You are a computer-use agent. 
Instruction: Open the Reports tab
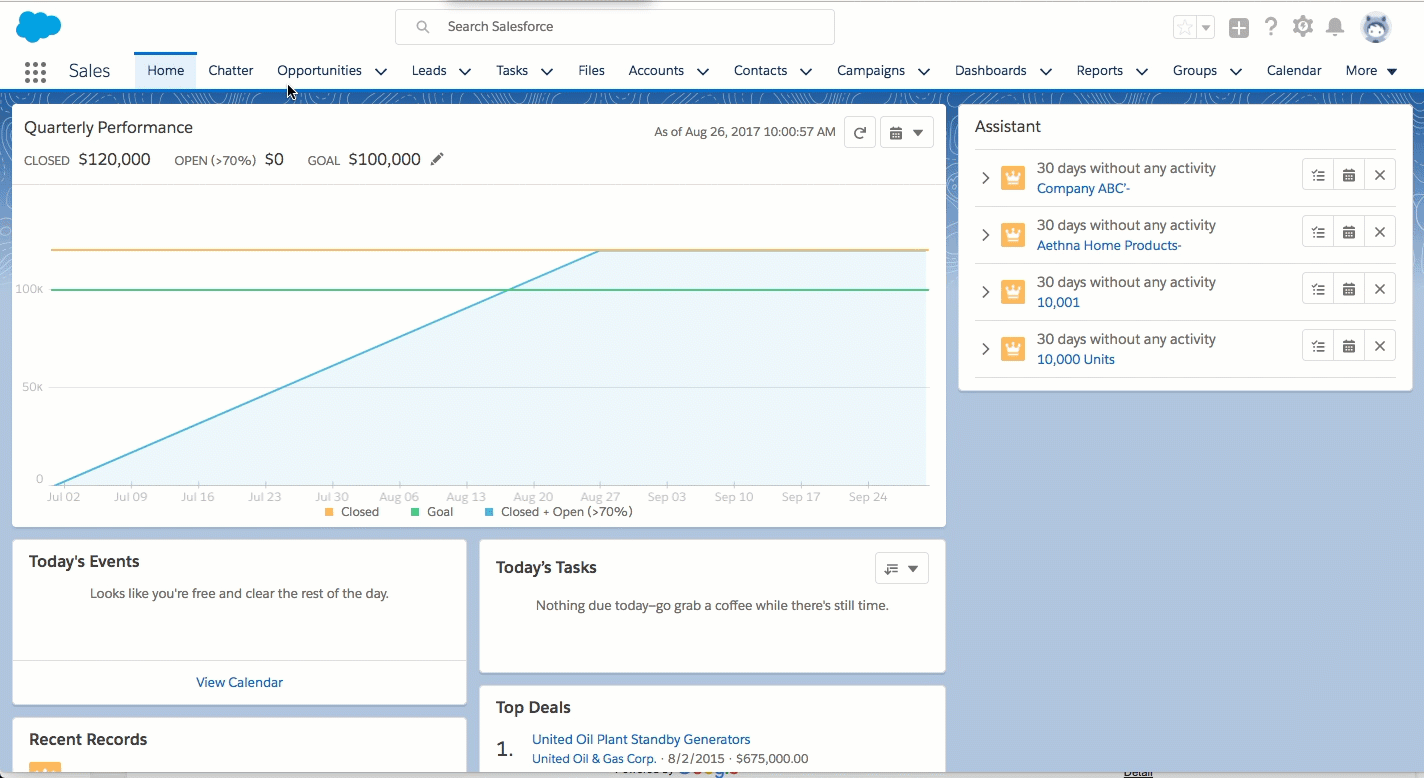pyautogui.click(x=1099, y=71)
